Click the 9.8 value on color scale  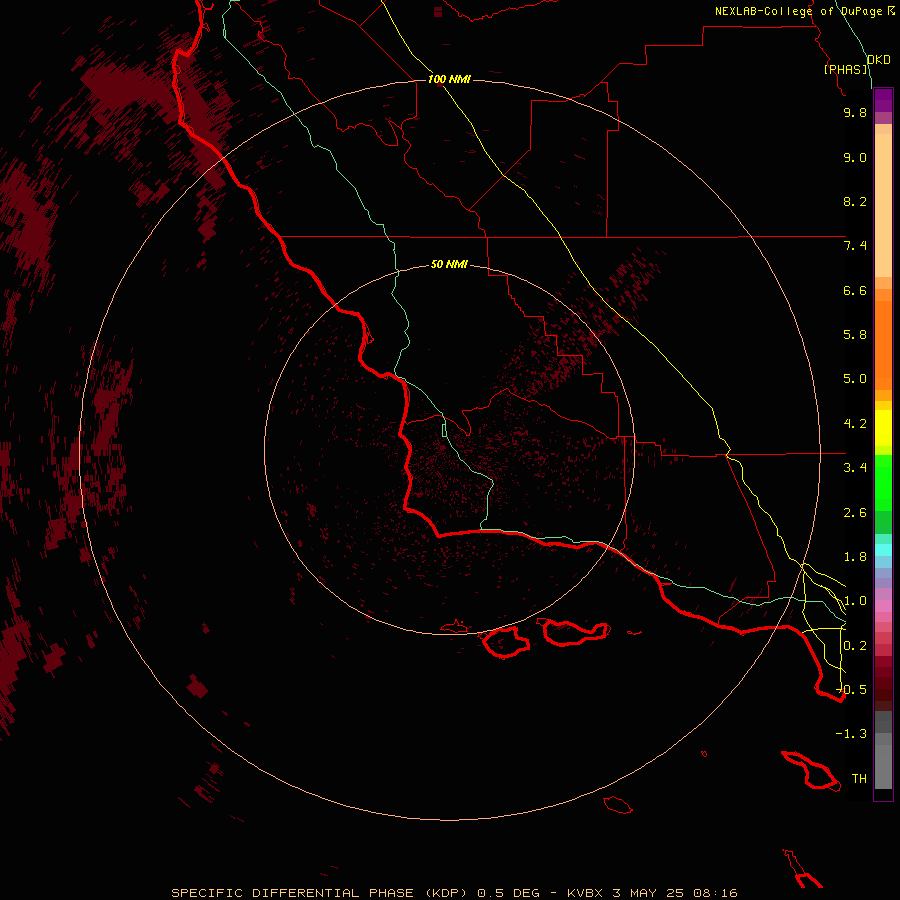(855, 112)
